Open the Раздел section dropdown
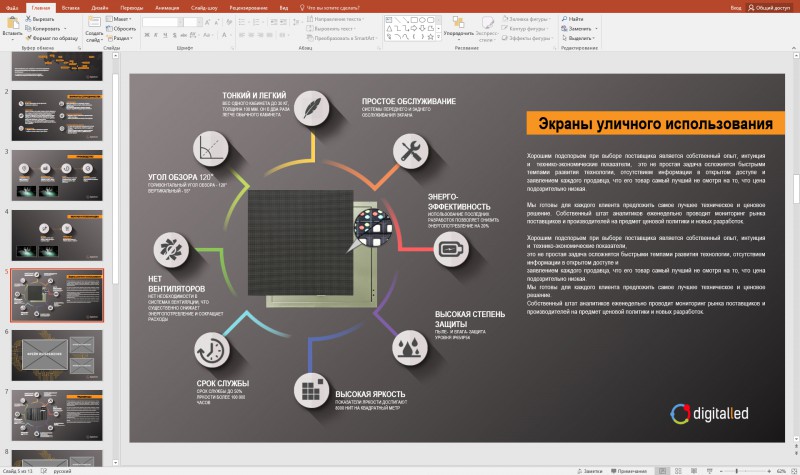 tap(120, 38)
